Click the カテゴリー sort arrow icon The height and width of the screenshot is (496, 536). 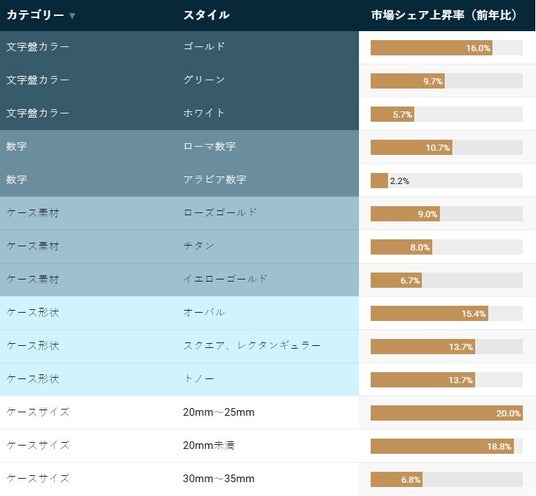click(72, 16)
